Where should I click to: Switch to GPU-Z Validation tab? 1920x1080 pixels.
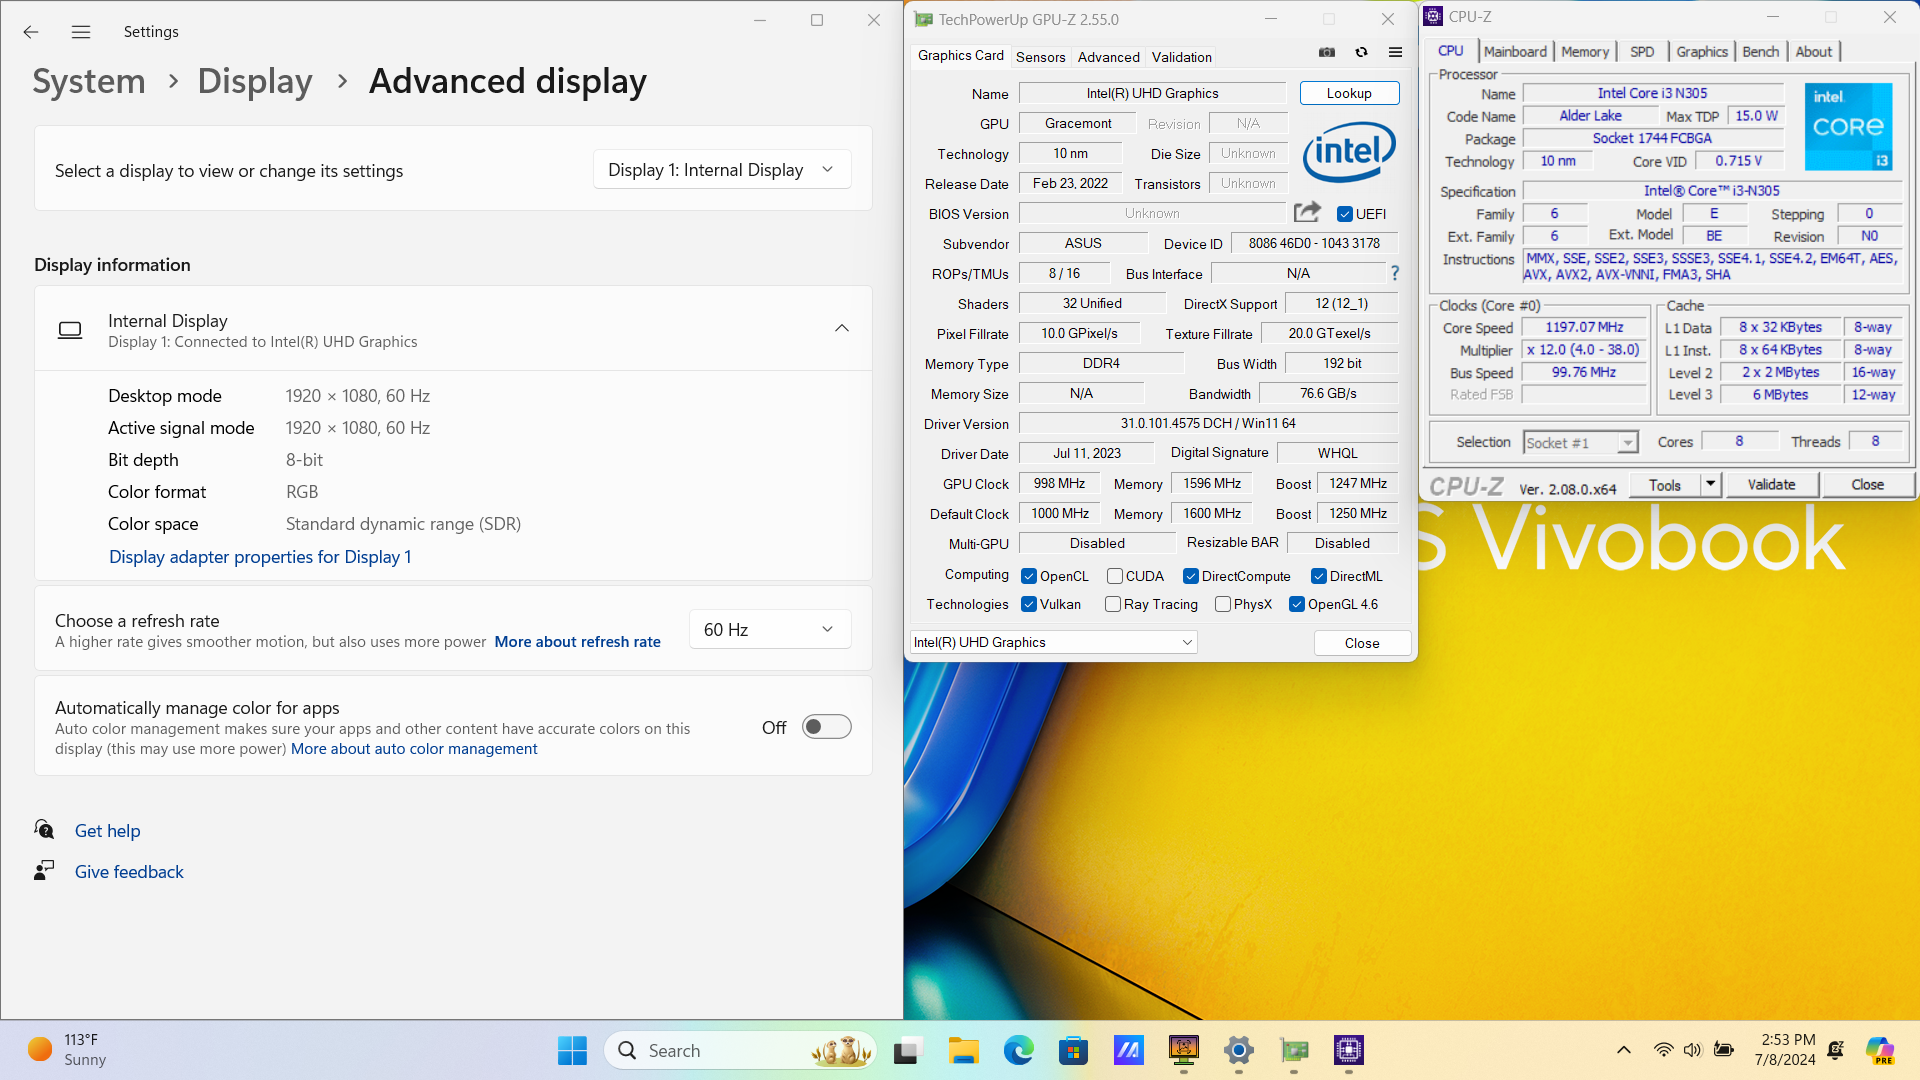pos(1182,57)
